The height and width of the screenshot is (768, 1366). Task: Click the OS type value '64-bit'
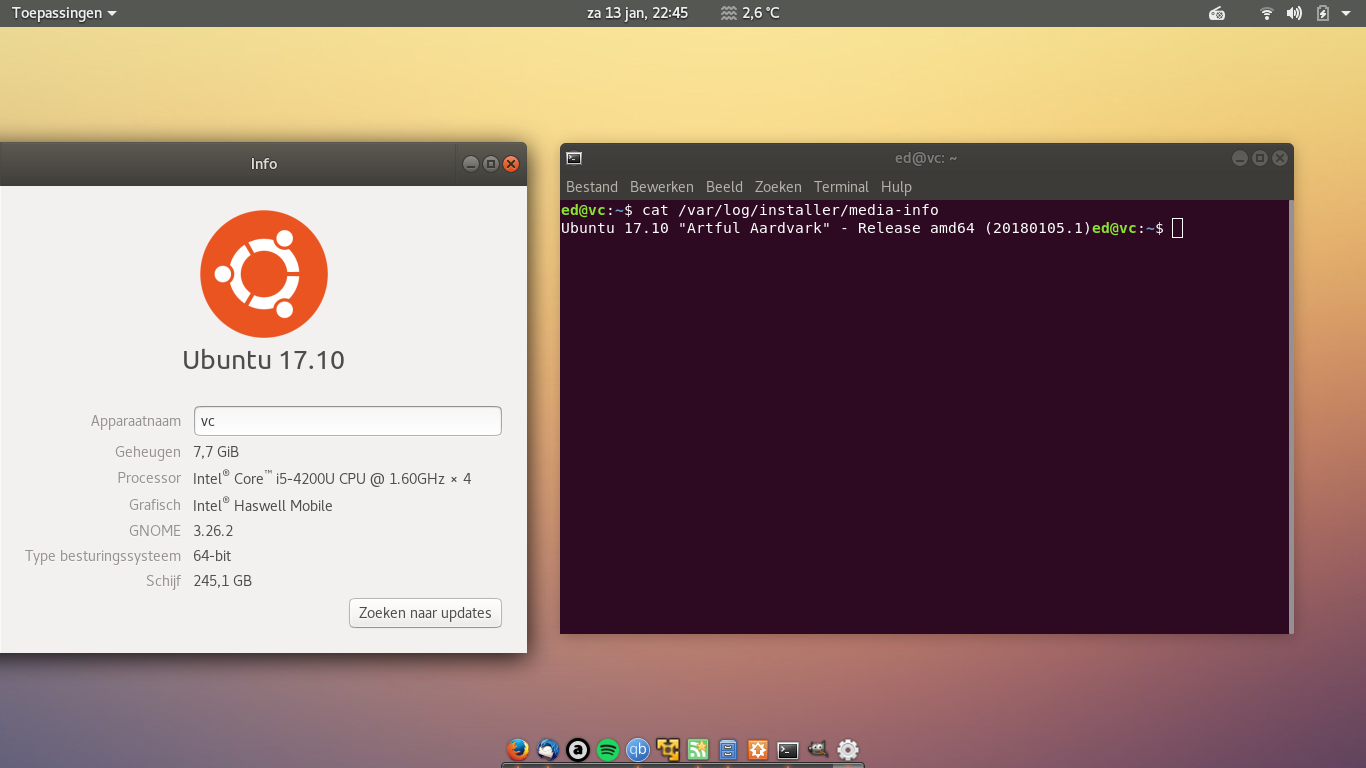coord(212,556)
